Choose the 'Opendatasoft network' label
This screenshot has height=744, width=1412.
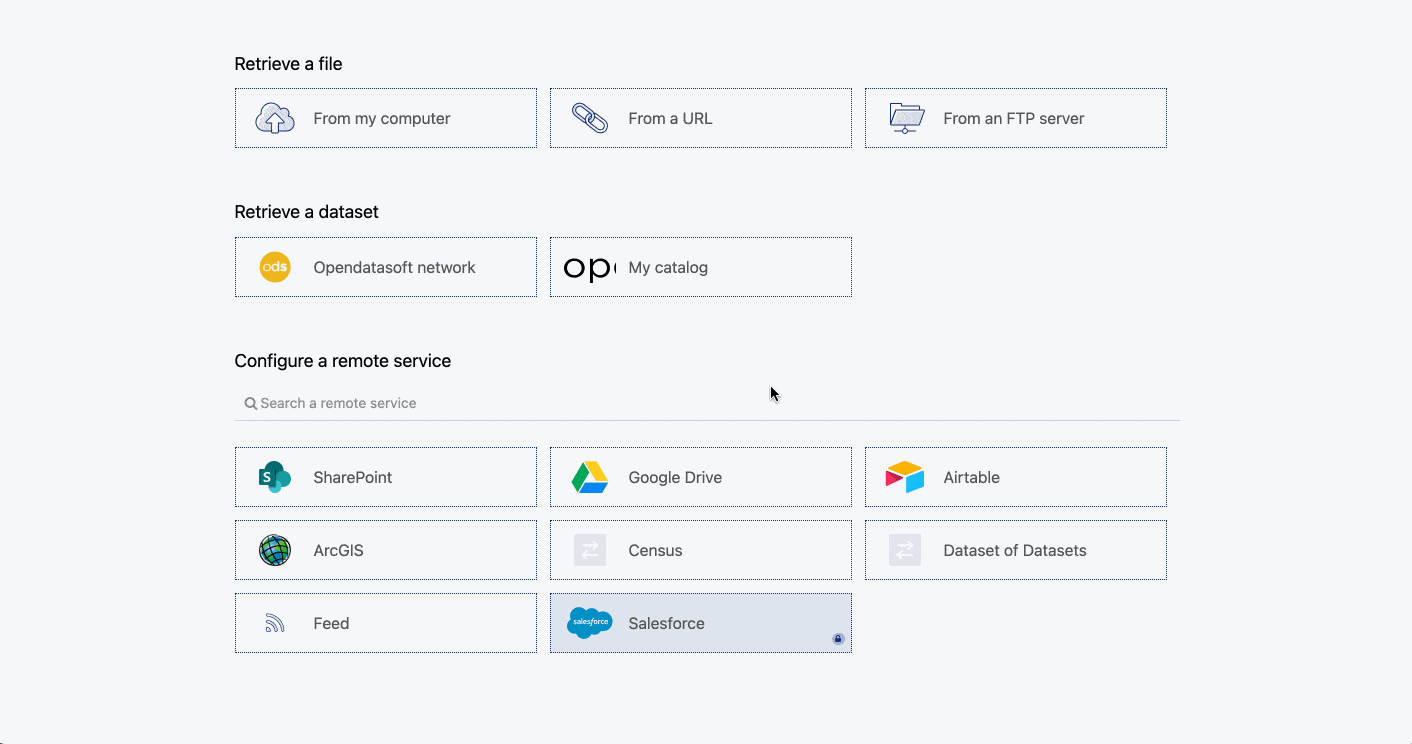tap(394, 267)
